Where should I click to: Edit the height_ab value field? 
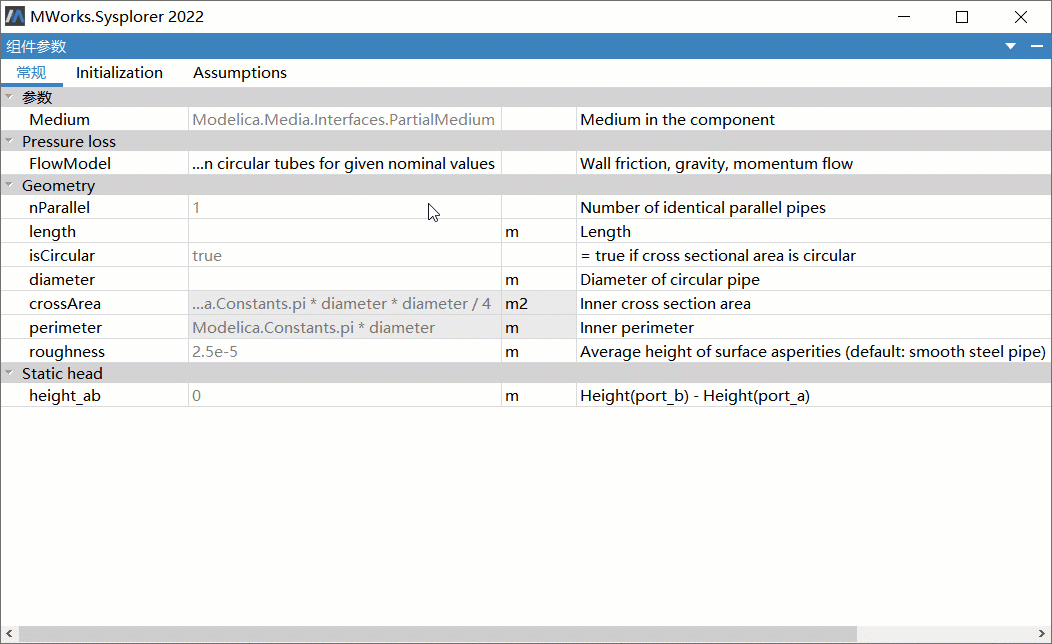pos(344,395)
